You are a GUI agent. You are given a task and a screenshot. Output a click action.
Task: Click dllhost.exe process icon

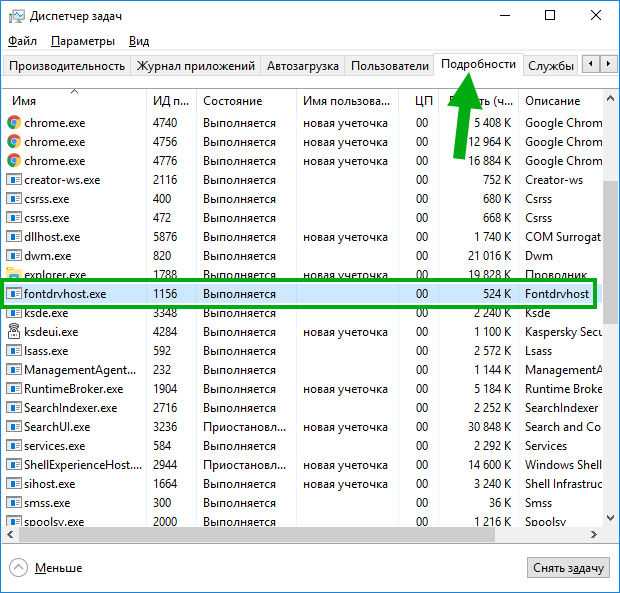tap(14, 237)
